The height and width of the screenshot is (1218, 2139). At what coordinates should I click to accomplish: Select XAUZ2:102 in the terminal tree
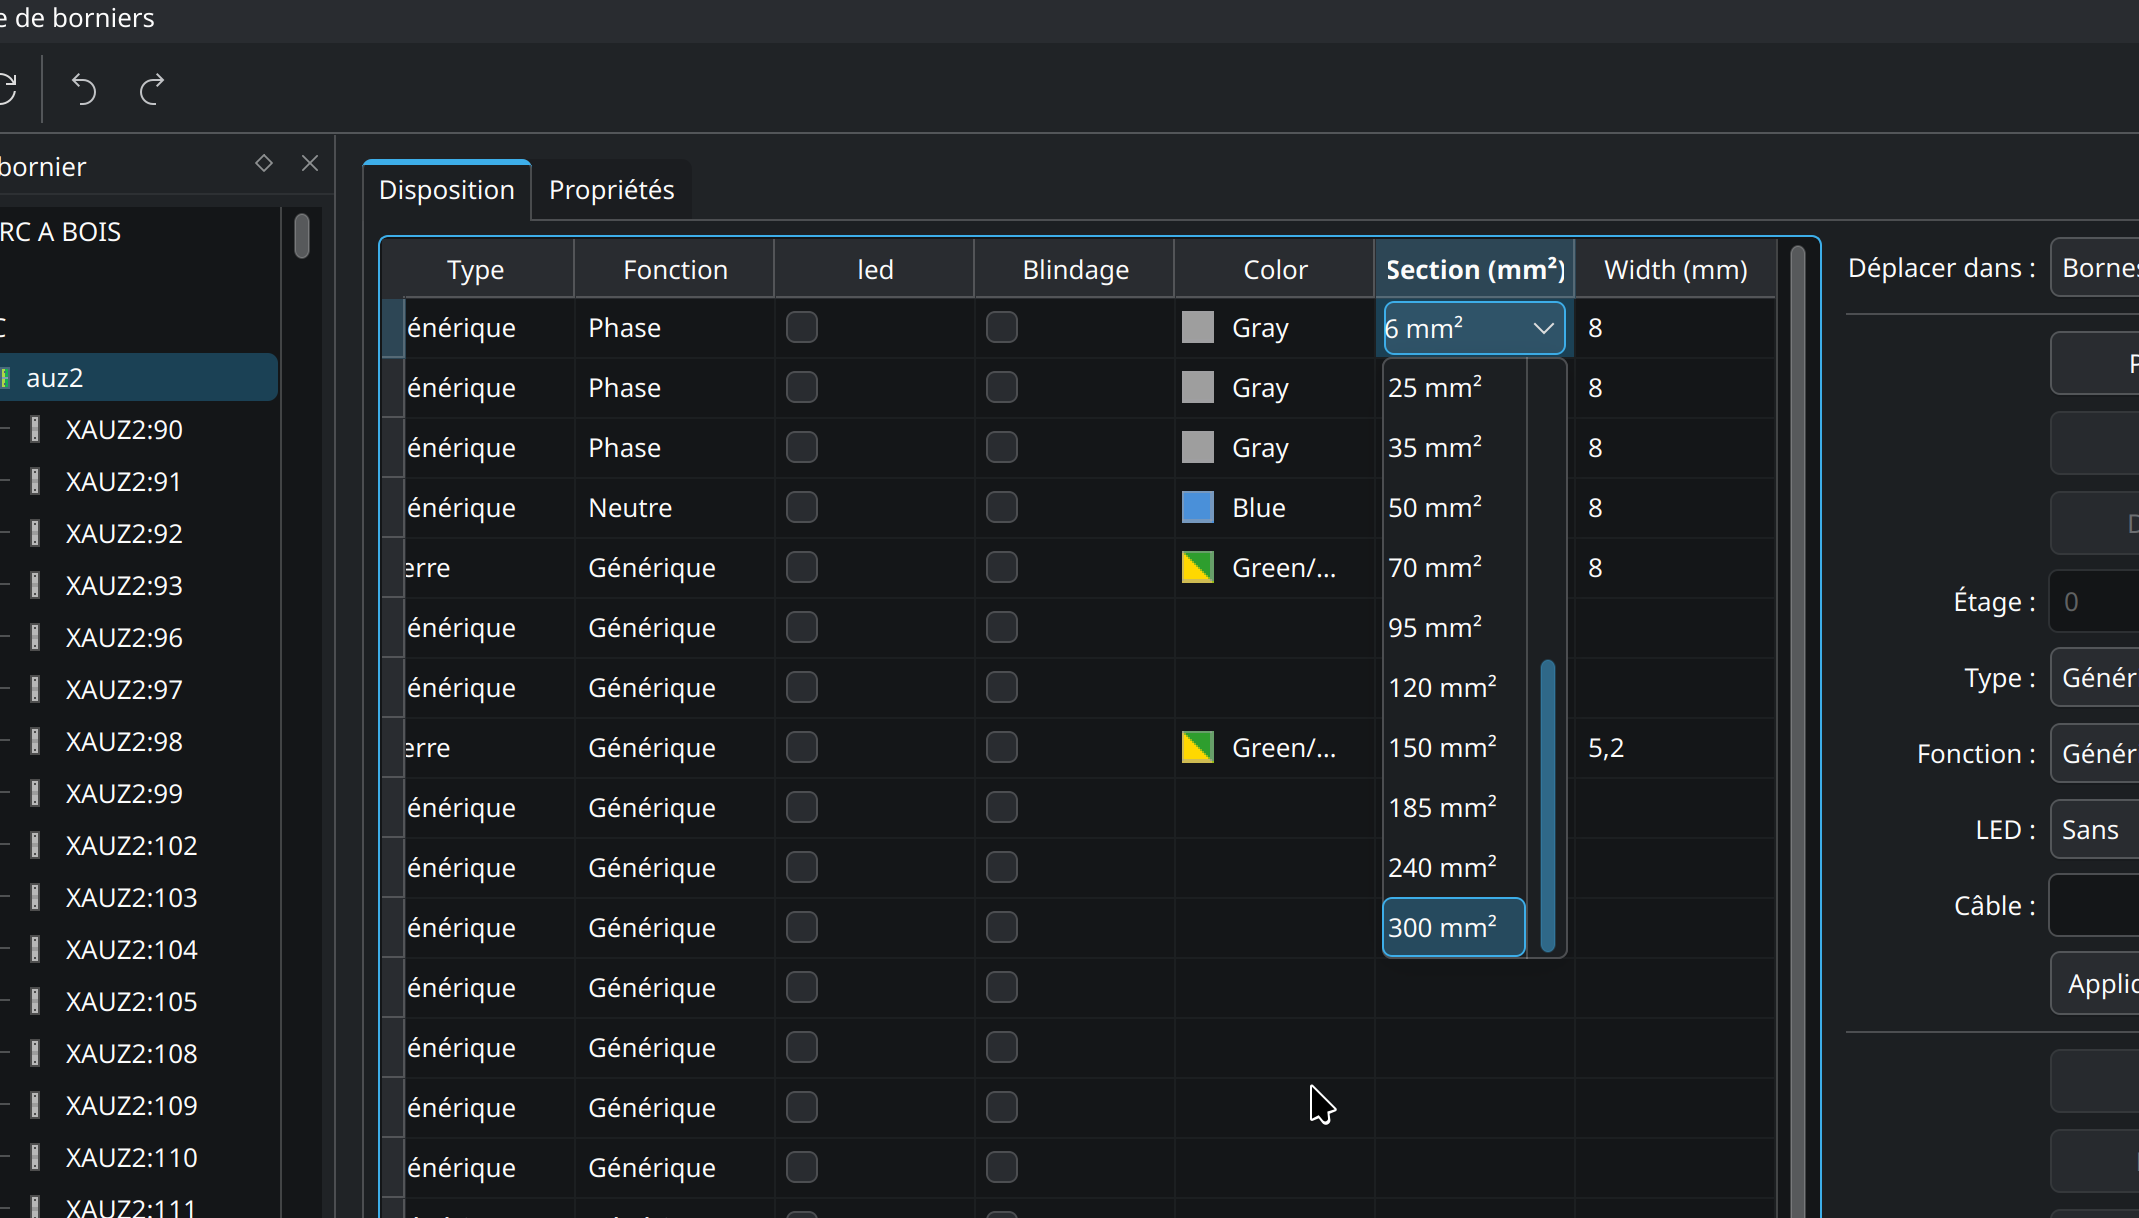click(x=131, y=845)
